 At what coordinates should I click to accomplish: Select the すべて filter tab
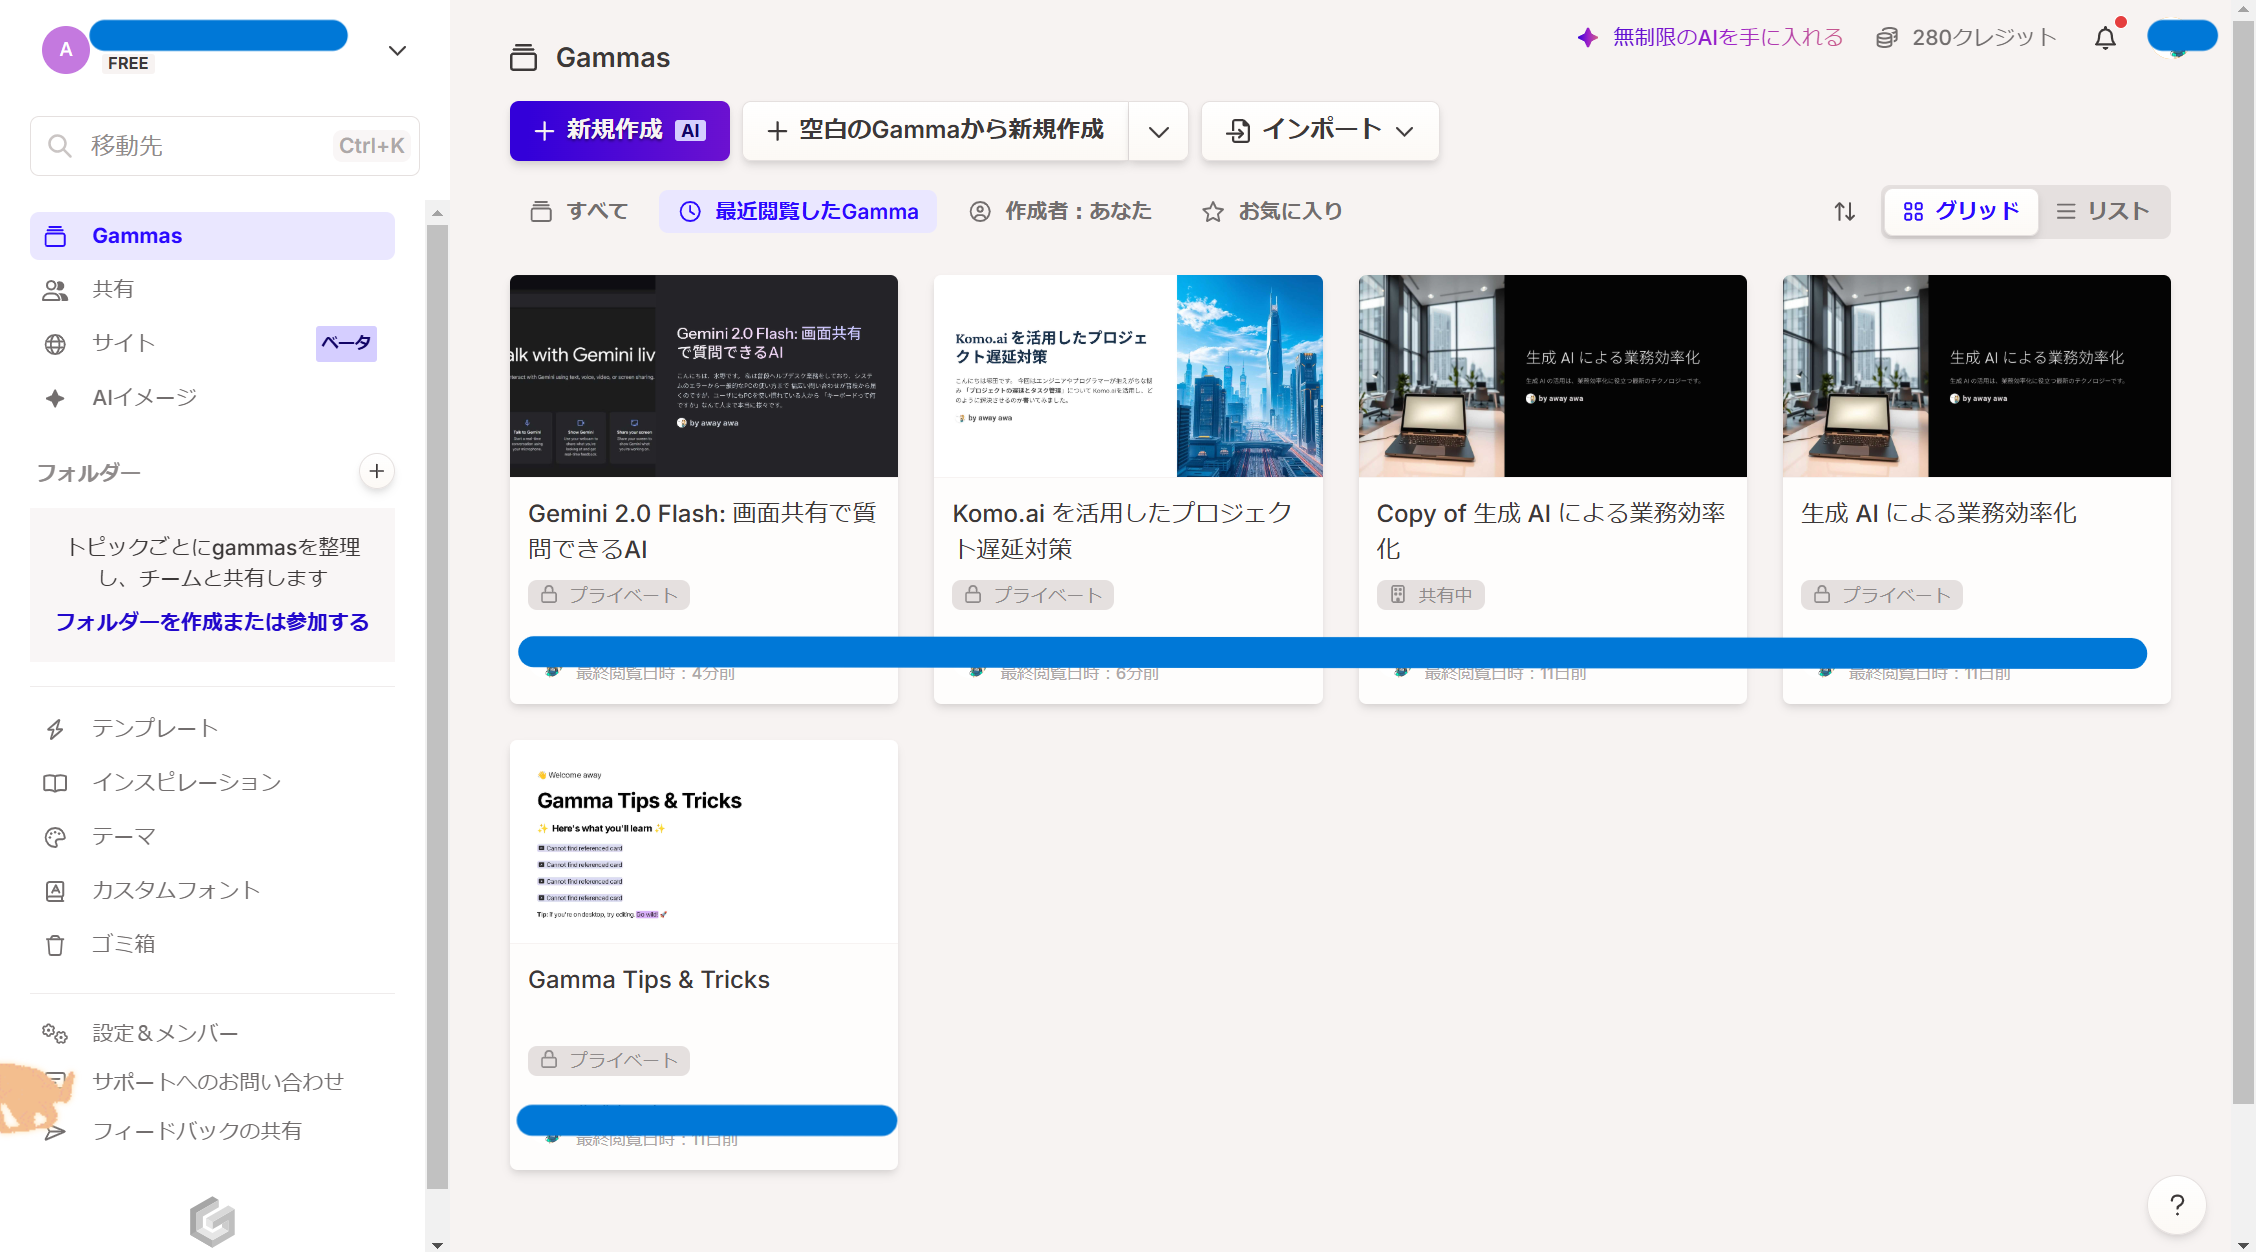pos(578,211)
